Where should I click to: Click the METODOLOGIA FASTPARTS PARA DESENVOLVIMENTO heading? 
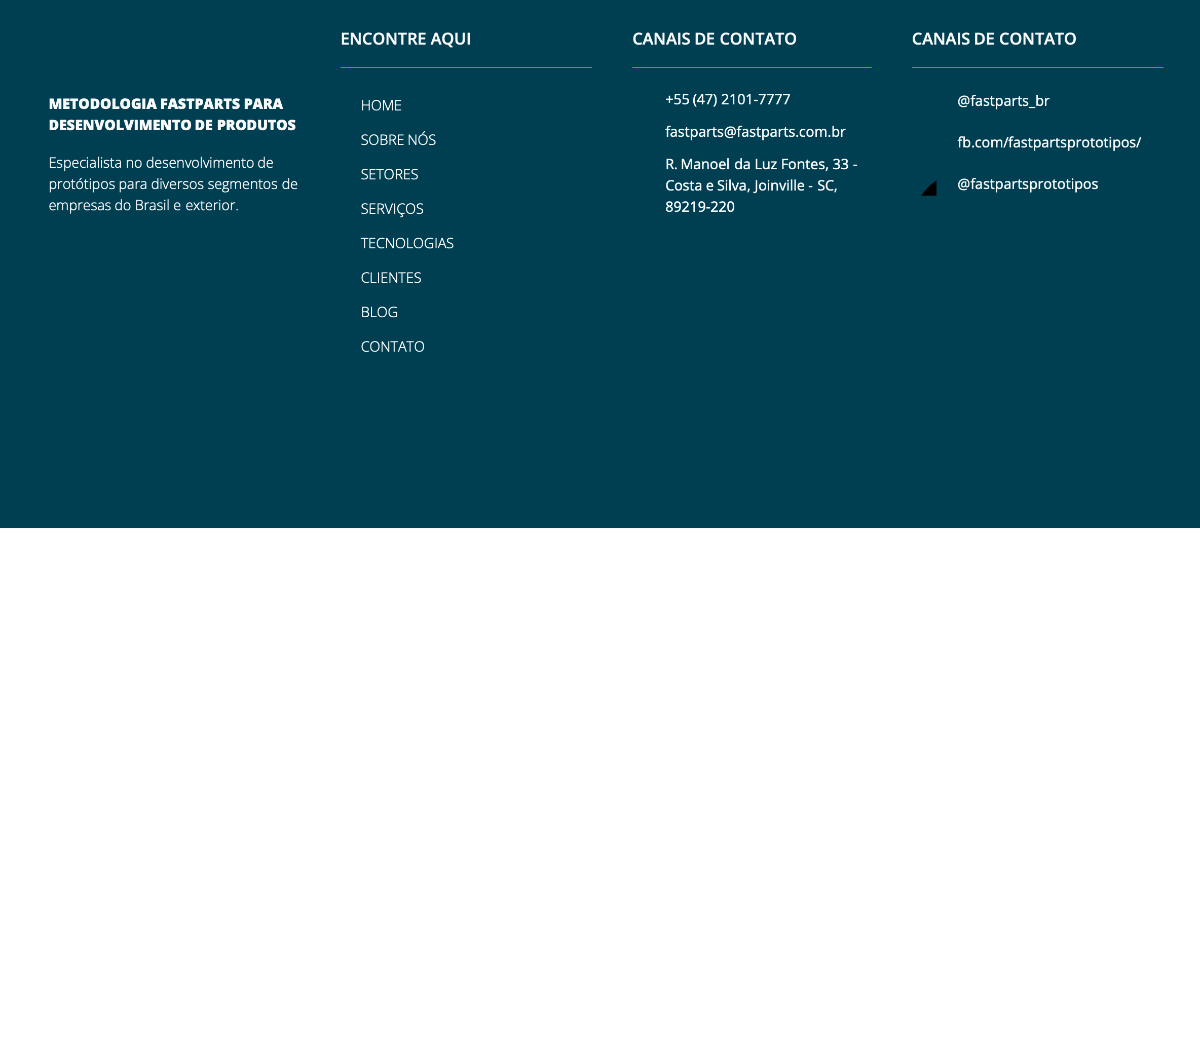[172, 114]
